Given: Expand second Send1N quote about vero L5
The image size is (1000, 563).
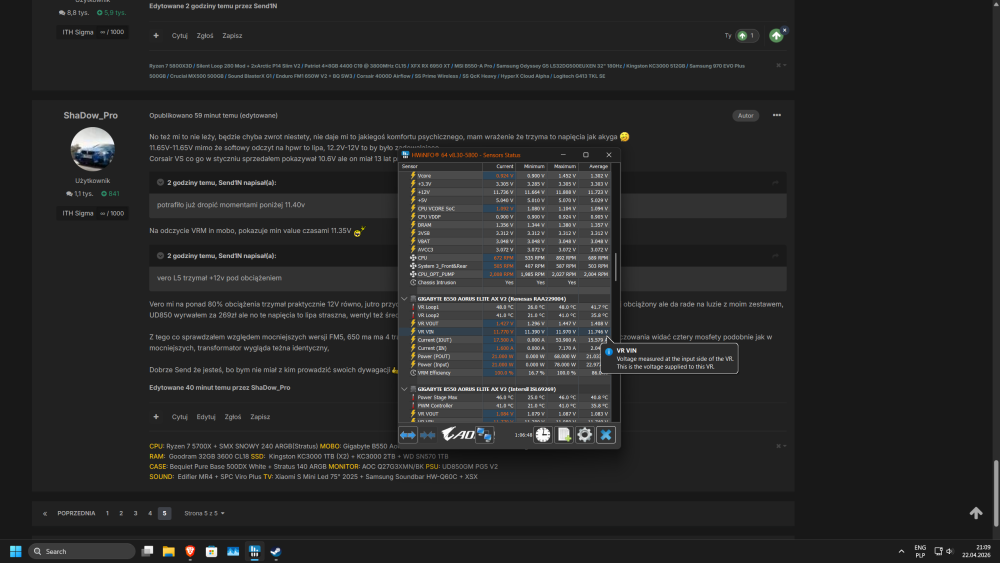Looking at the screenshot, I should [x=160, y=256].
